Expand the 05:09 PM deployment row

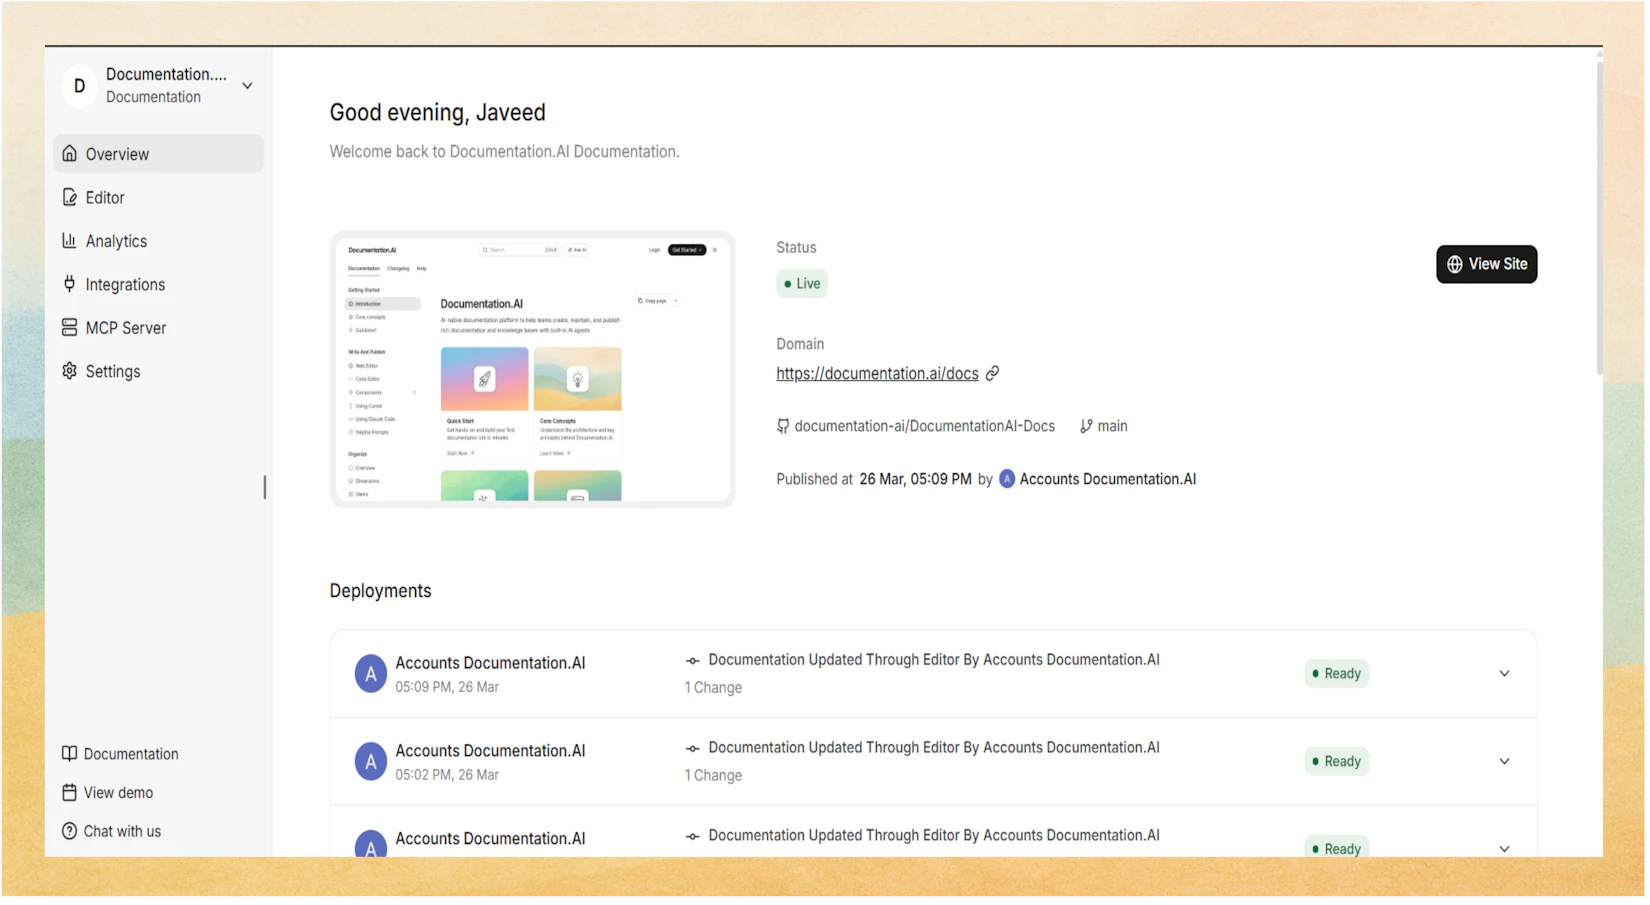(1505, 675)
